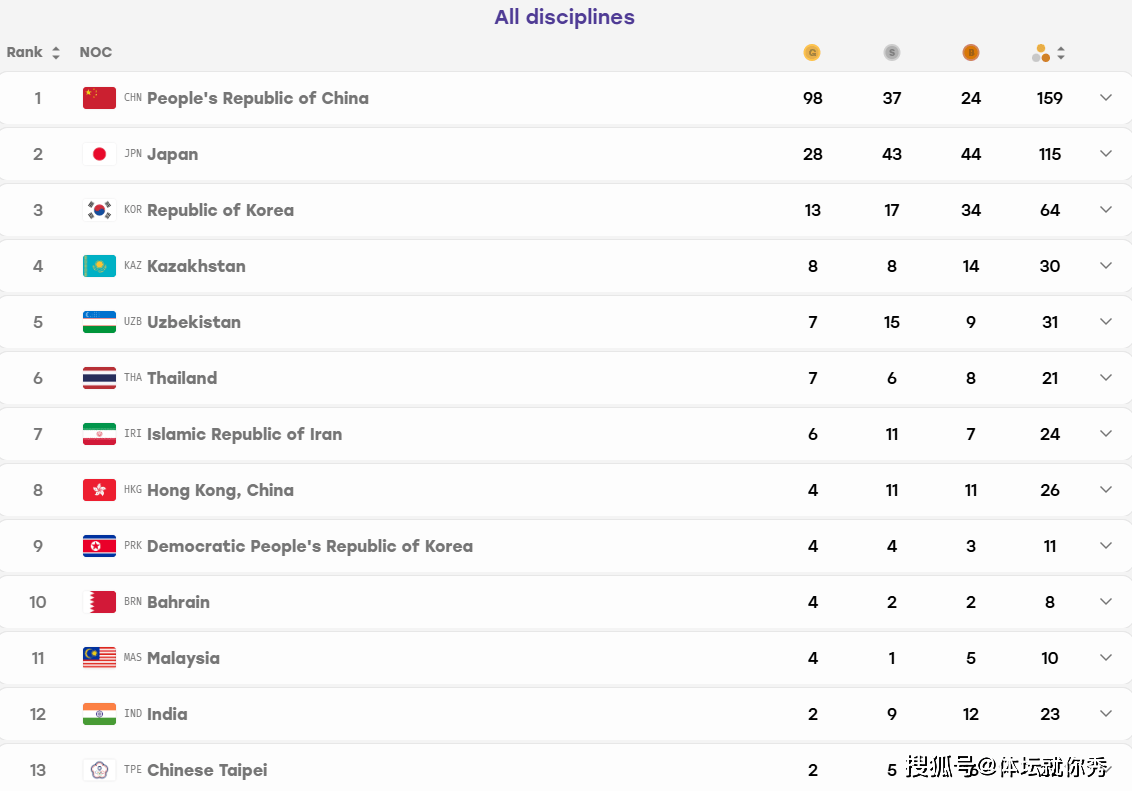
Task: Expand Hong Kong, China row
Action: coord(1105,489)
